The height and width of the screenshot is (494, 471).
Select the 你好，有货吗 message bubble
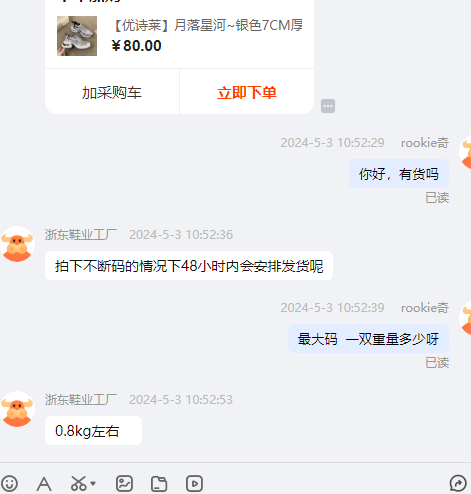pos(399,174)
